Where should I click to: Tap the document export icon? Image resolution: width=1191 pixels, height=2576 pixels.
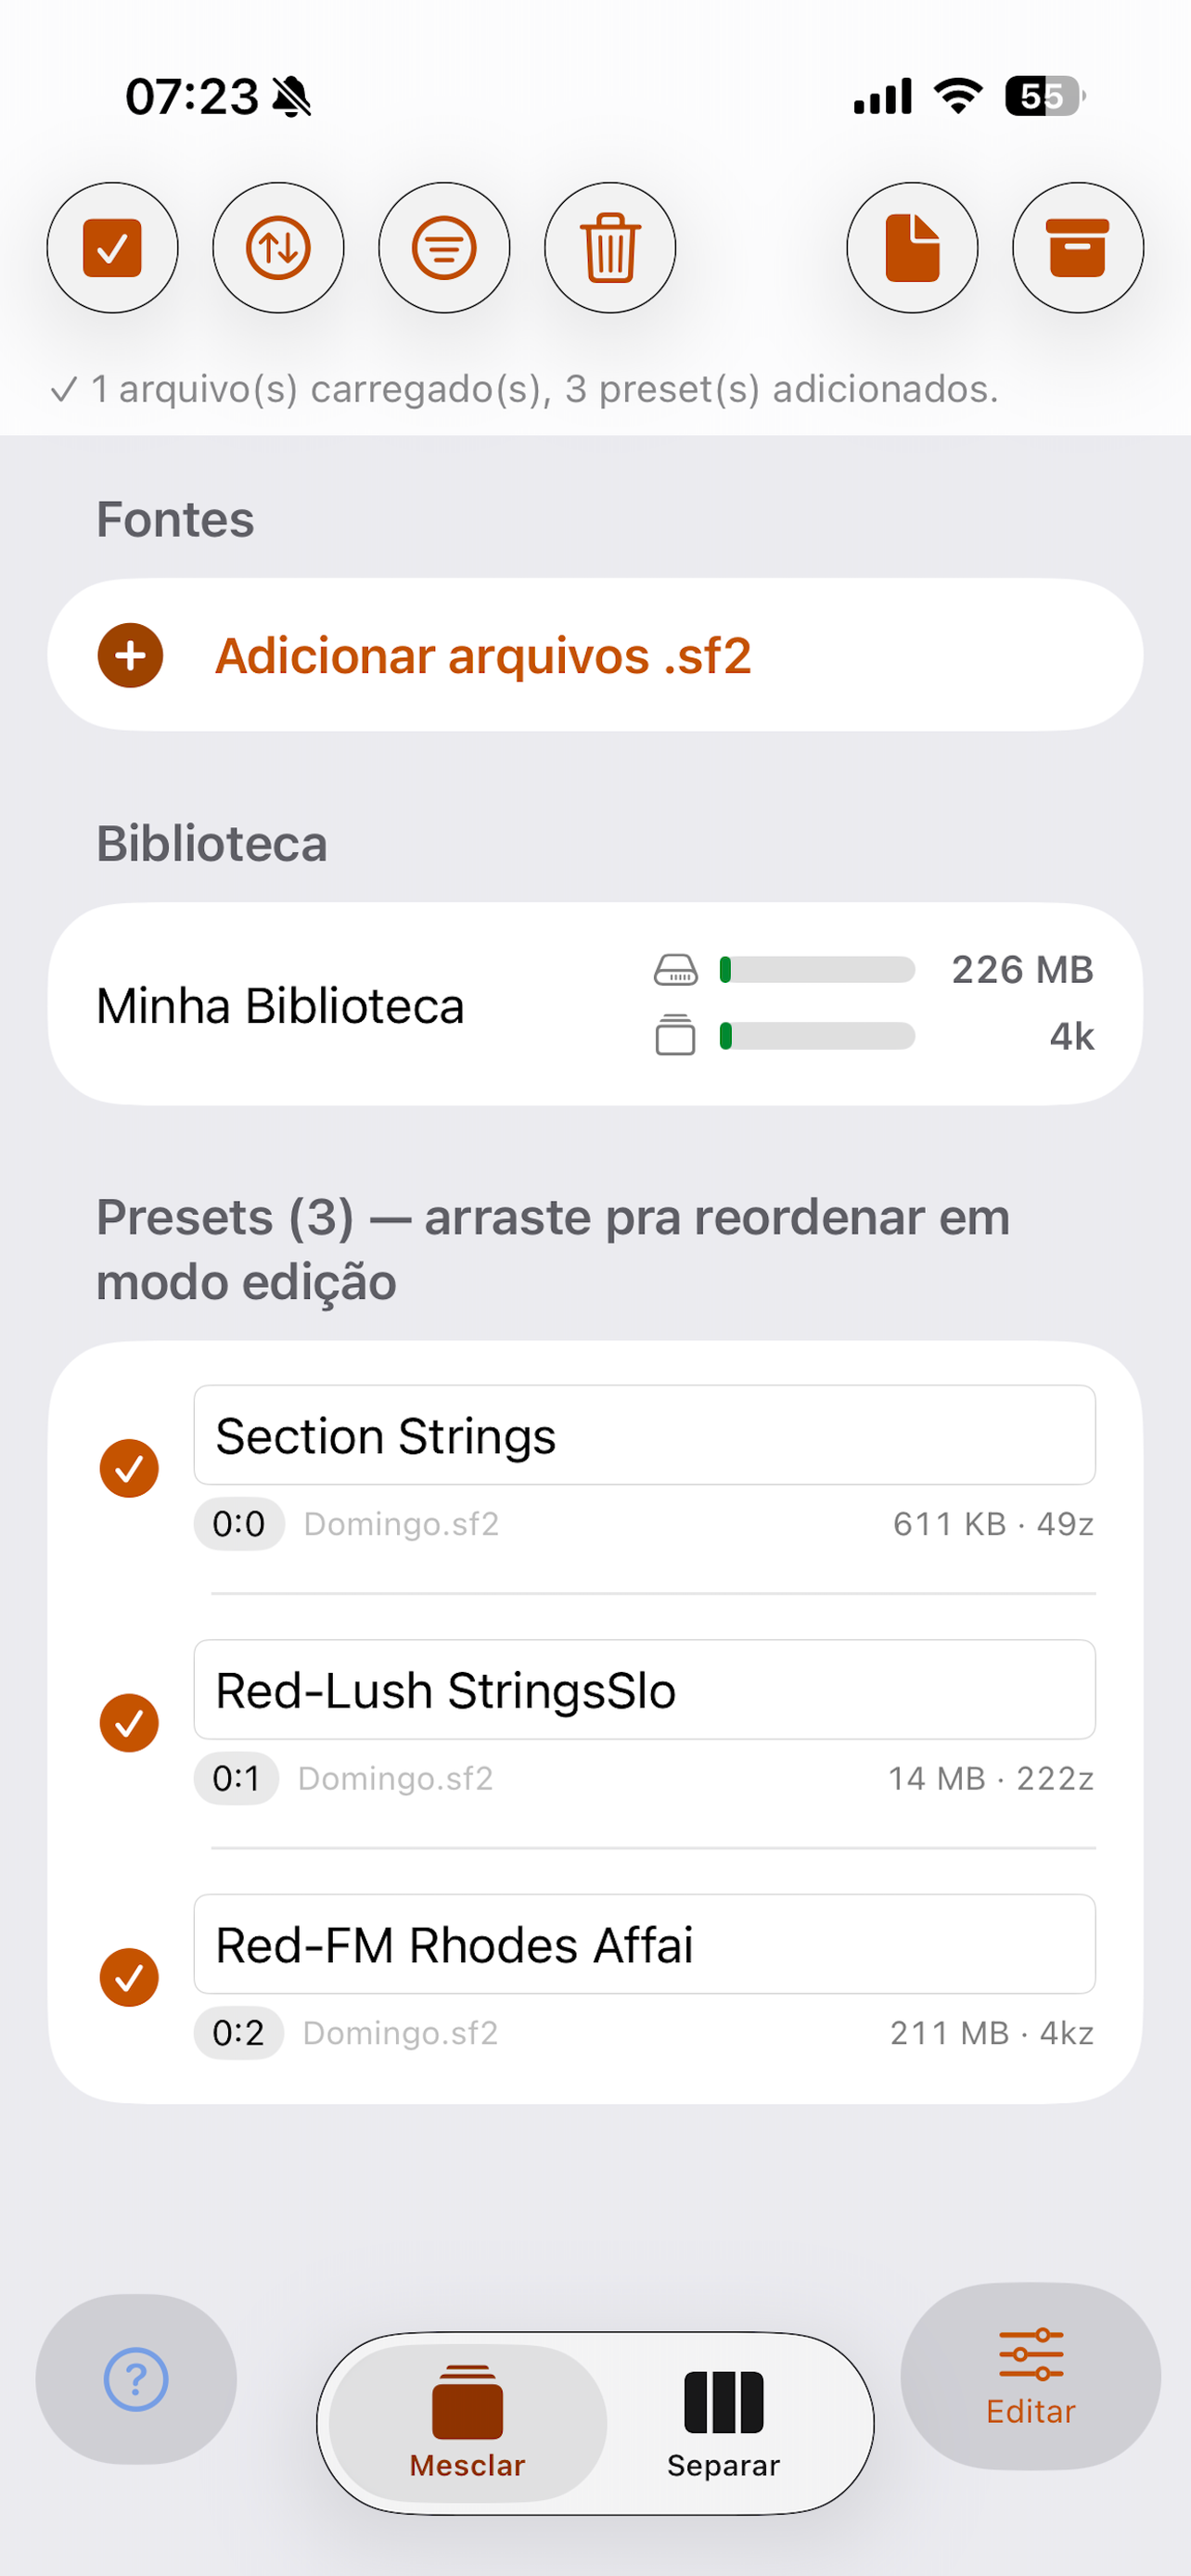[912, 247]
